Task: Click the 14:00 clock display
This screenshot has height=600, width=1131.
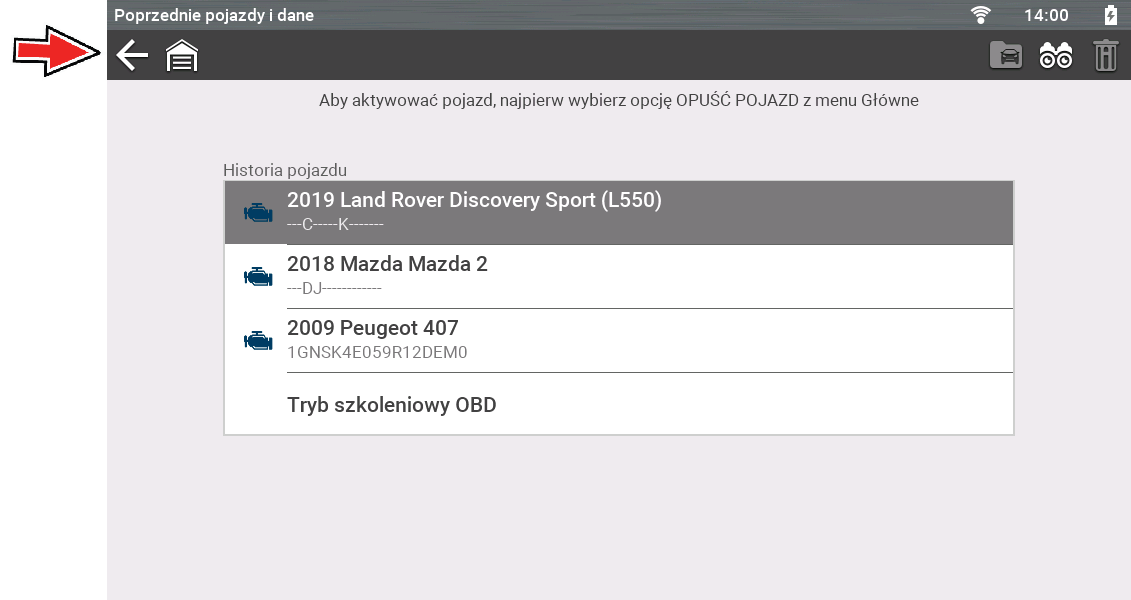Action: pos(1046,15)
